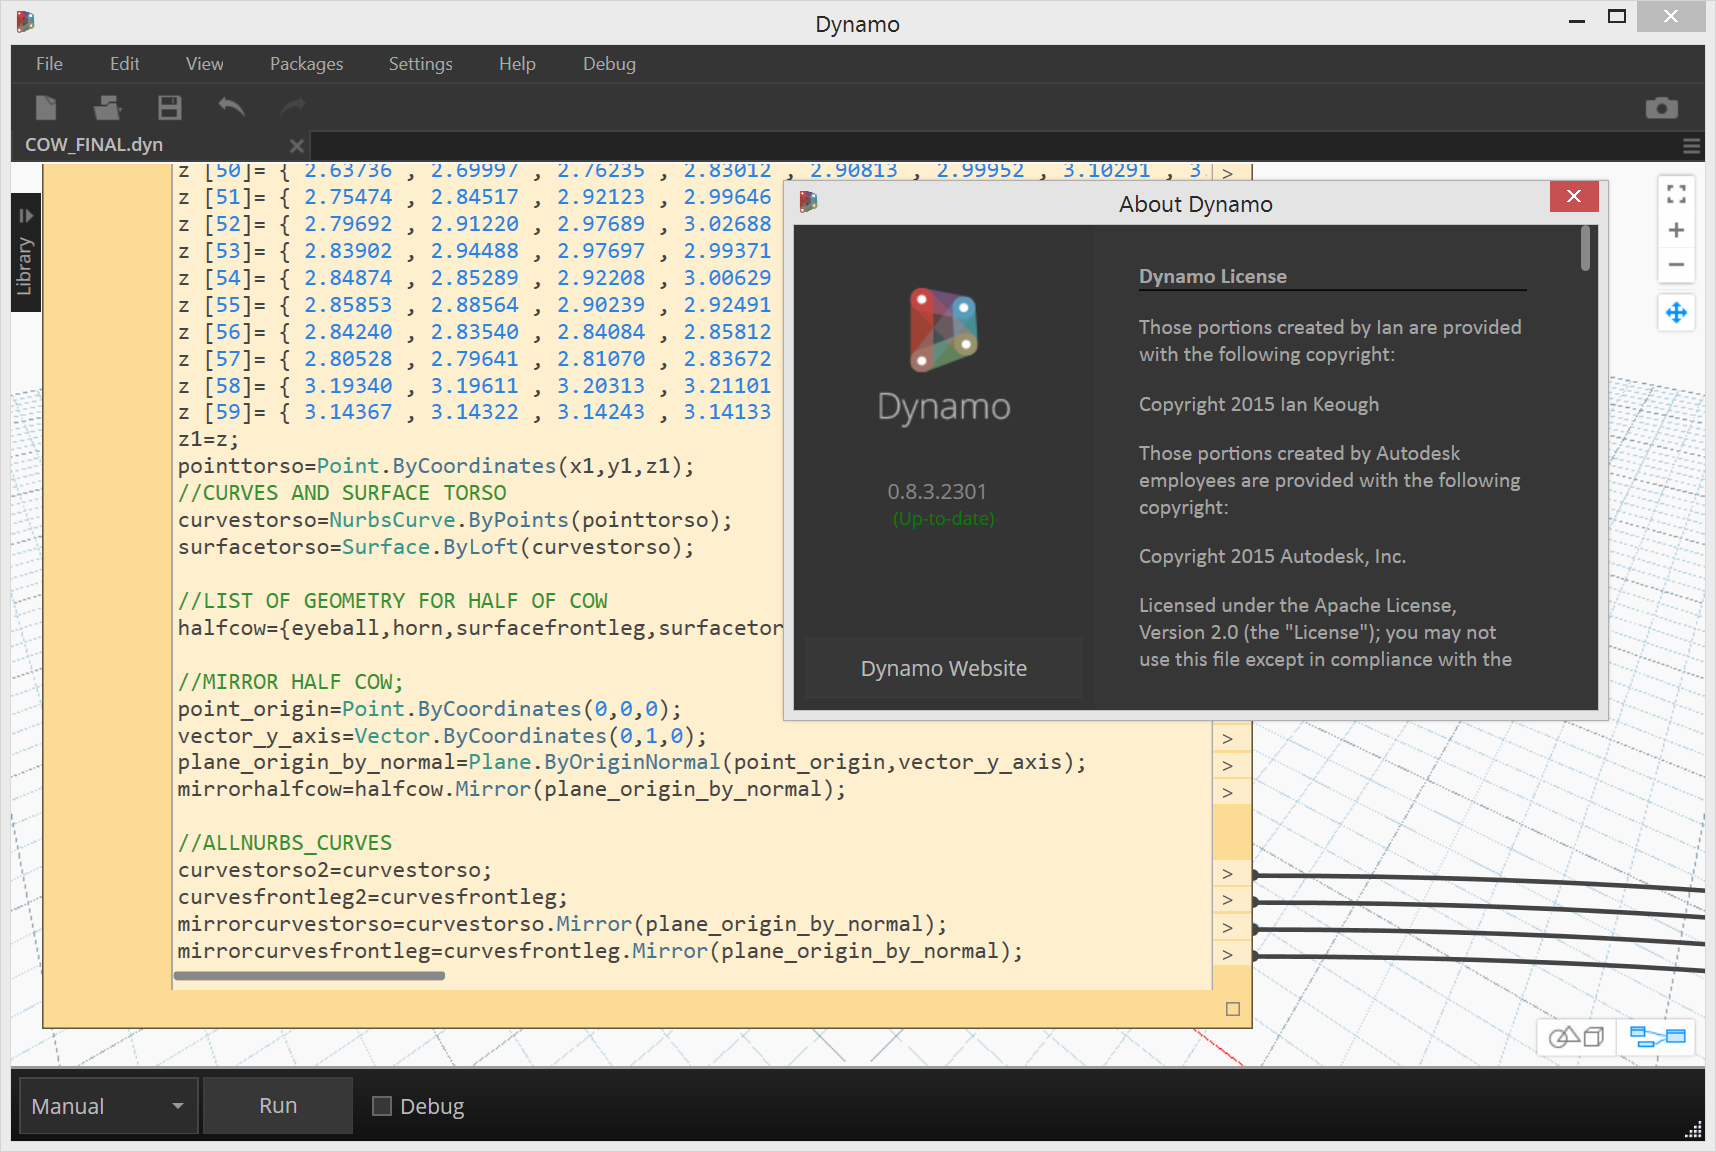1716x1152 pixels.
Task: Expand the collapsed Library sidebar
Action: [25, 253]
